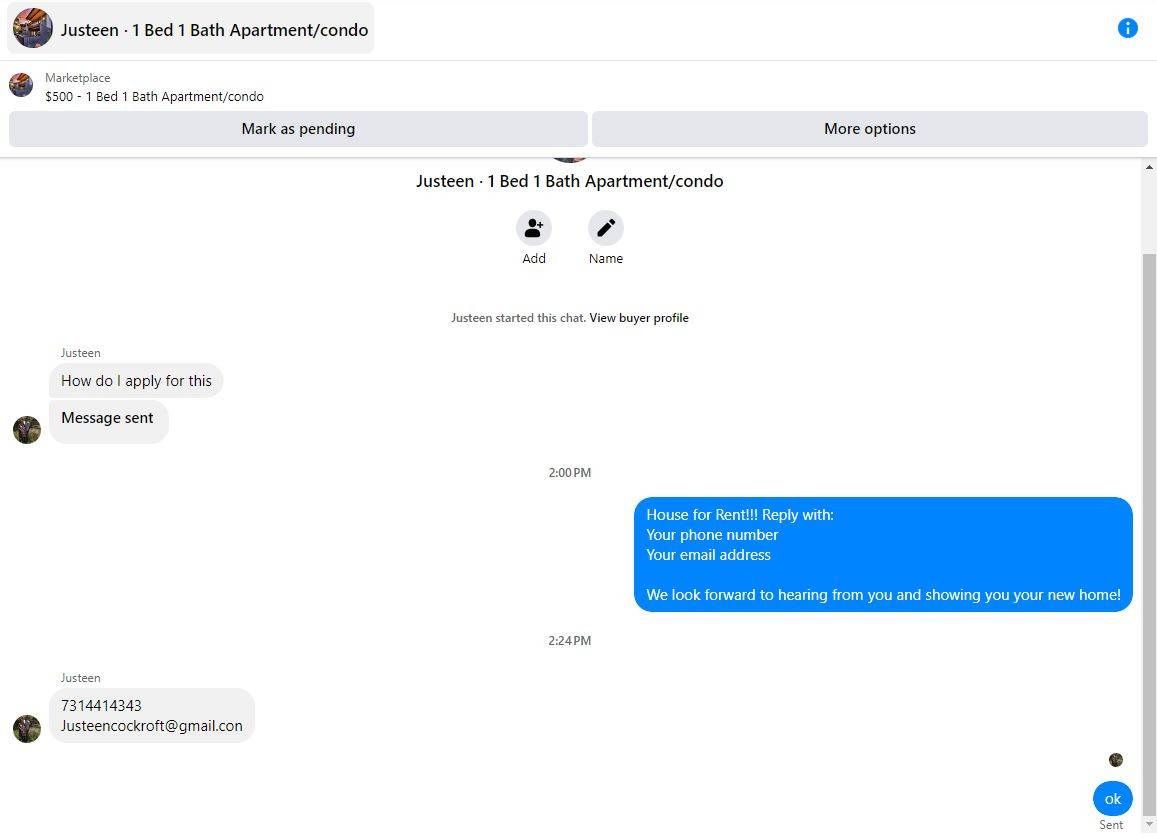
Task: Click the small Marketplace listing photo
Action: coord(21,85)
